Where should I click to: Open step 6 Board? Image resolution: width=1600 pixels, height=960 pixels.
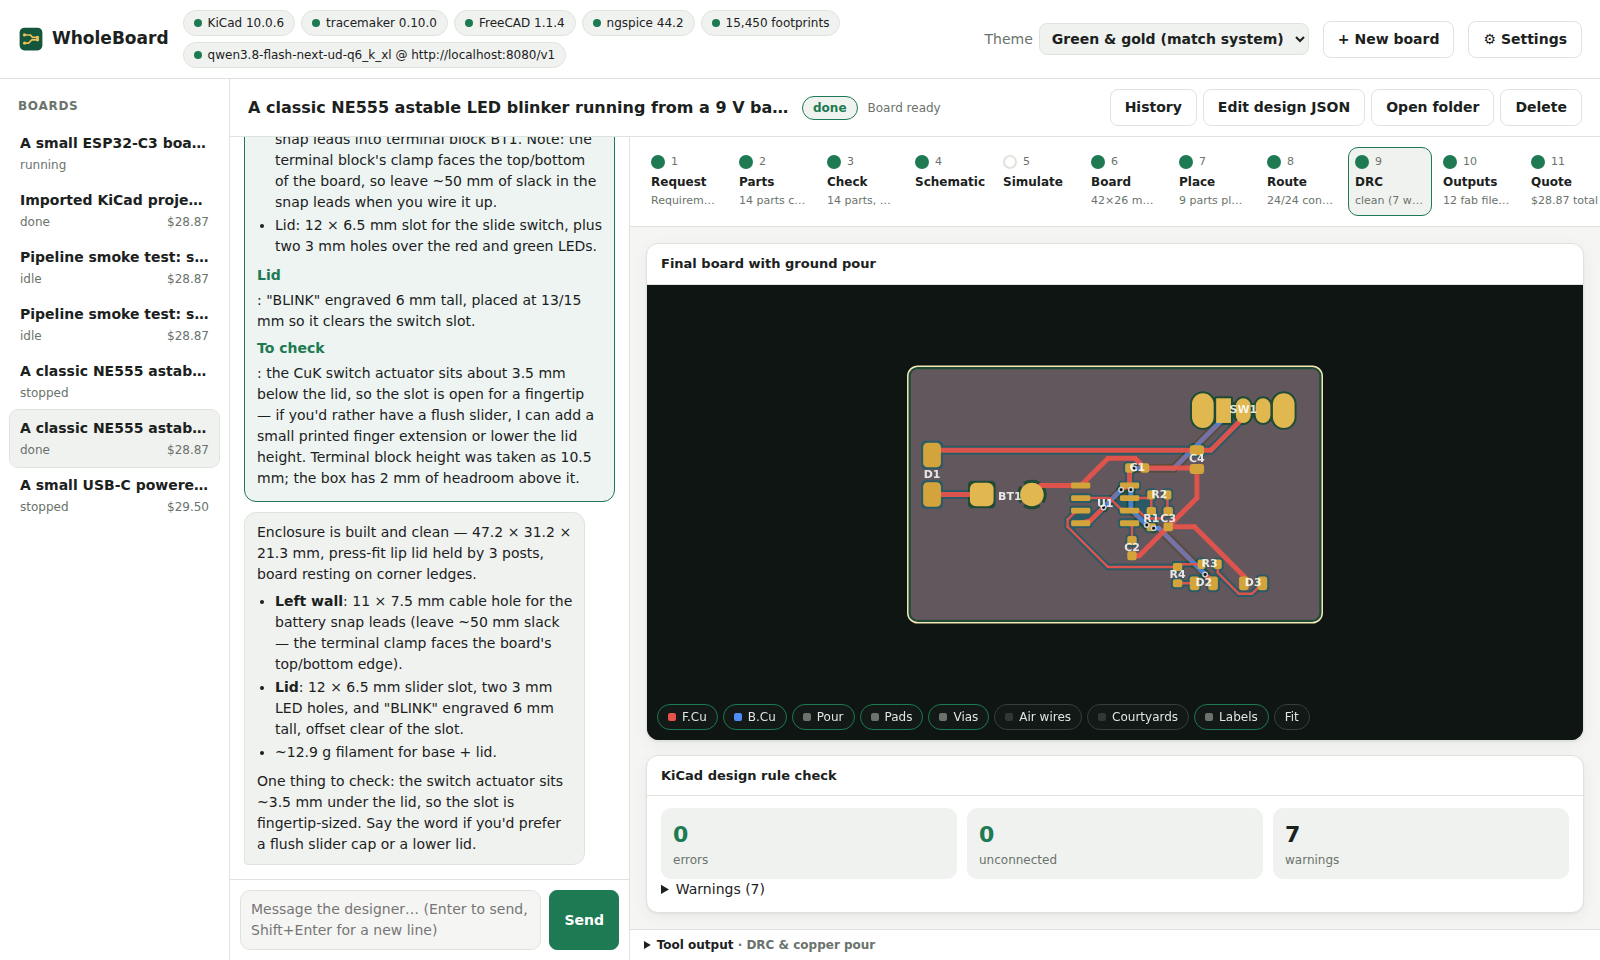[x=1124, y=181]
